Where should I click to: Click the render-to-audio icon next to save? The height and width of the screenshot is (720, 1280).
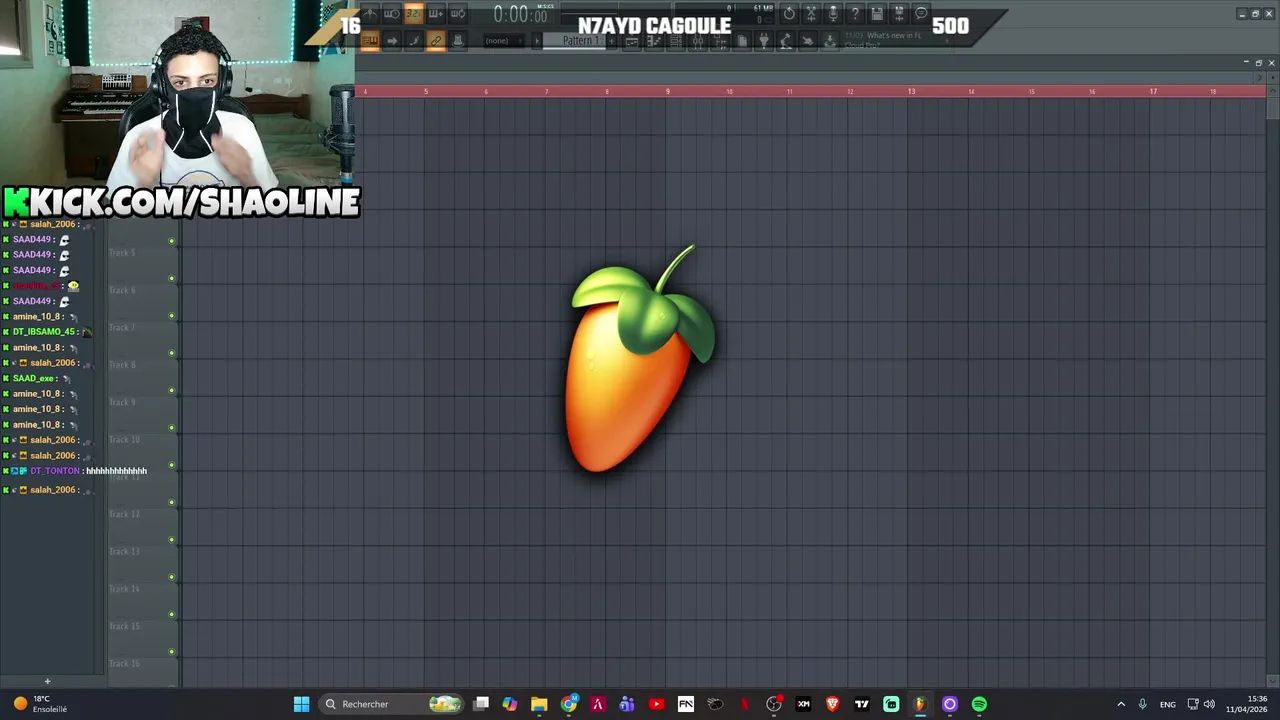899,13
